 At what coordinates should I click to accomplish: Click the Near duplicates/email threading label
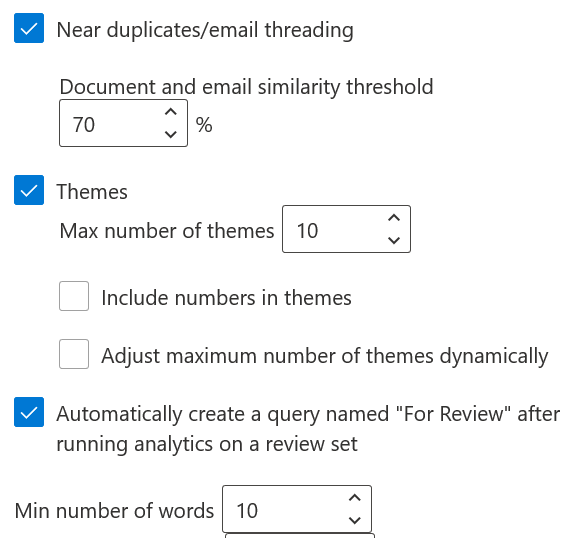click(x=205, y=30)
